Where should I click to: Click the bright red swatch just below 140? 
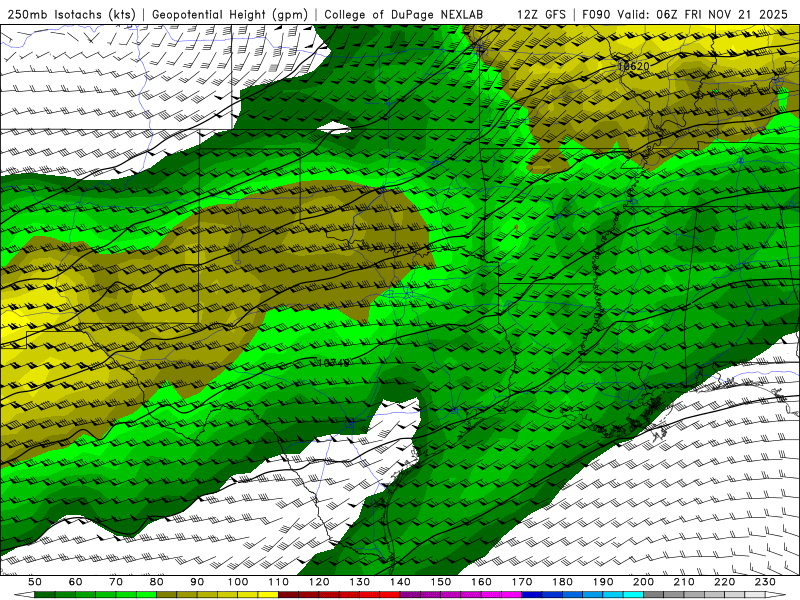point(390,595)
